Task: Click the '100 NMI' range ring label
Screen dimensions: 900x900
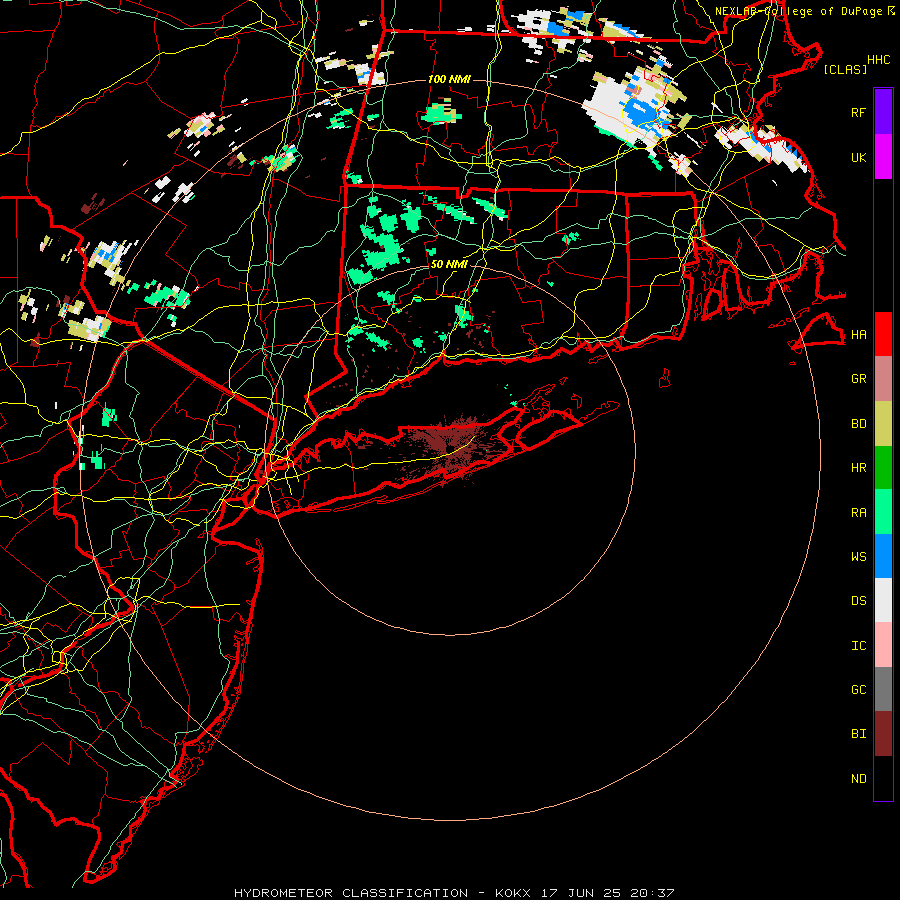Action: (449, 79)
